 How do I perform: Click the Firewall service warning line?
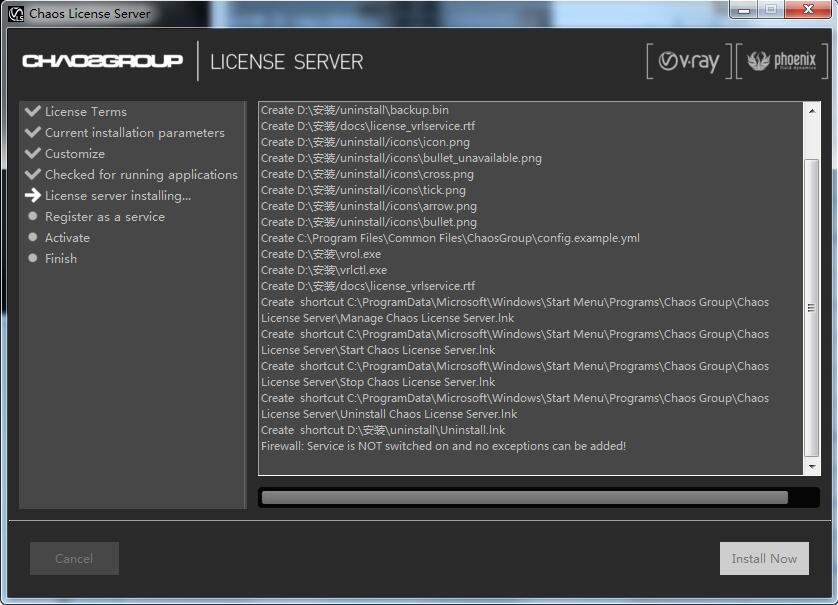tap(444, 446)
